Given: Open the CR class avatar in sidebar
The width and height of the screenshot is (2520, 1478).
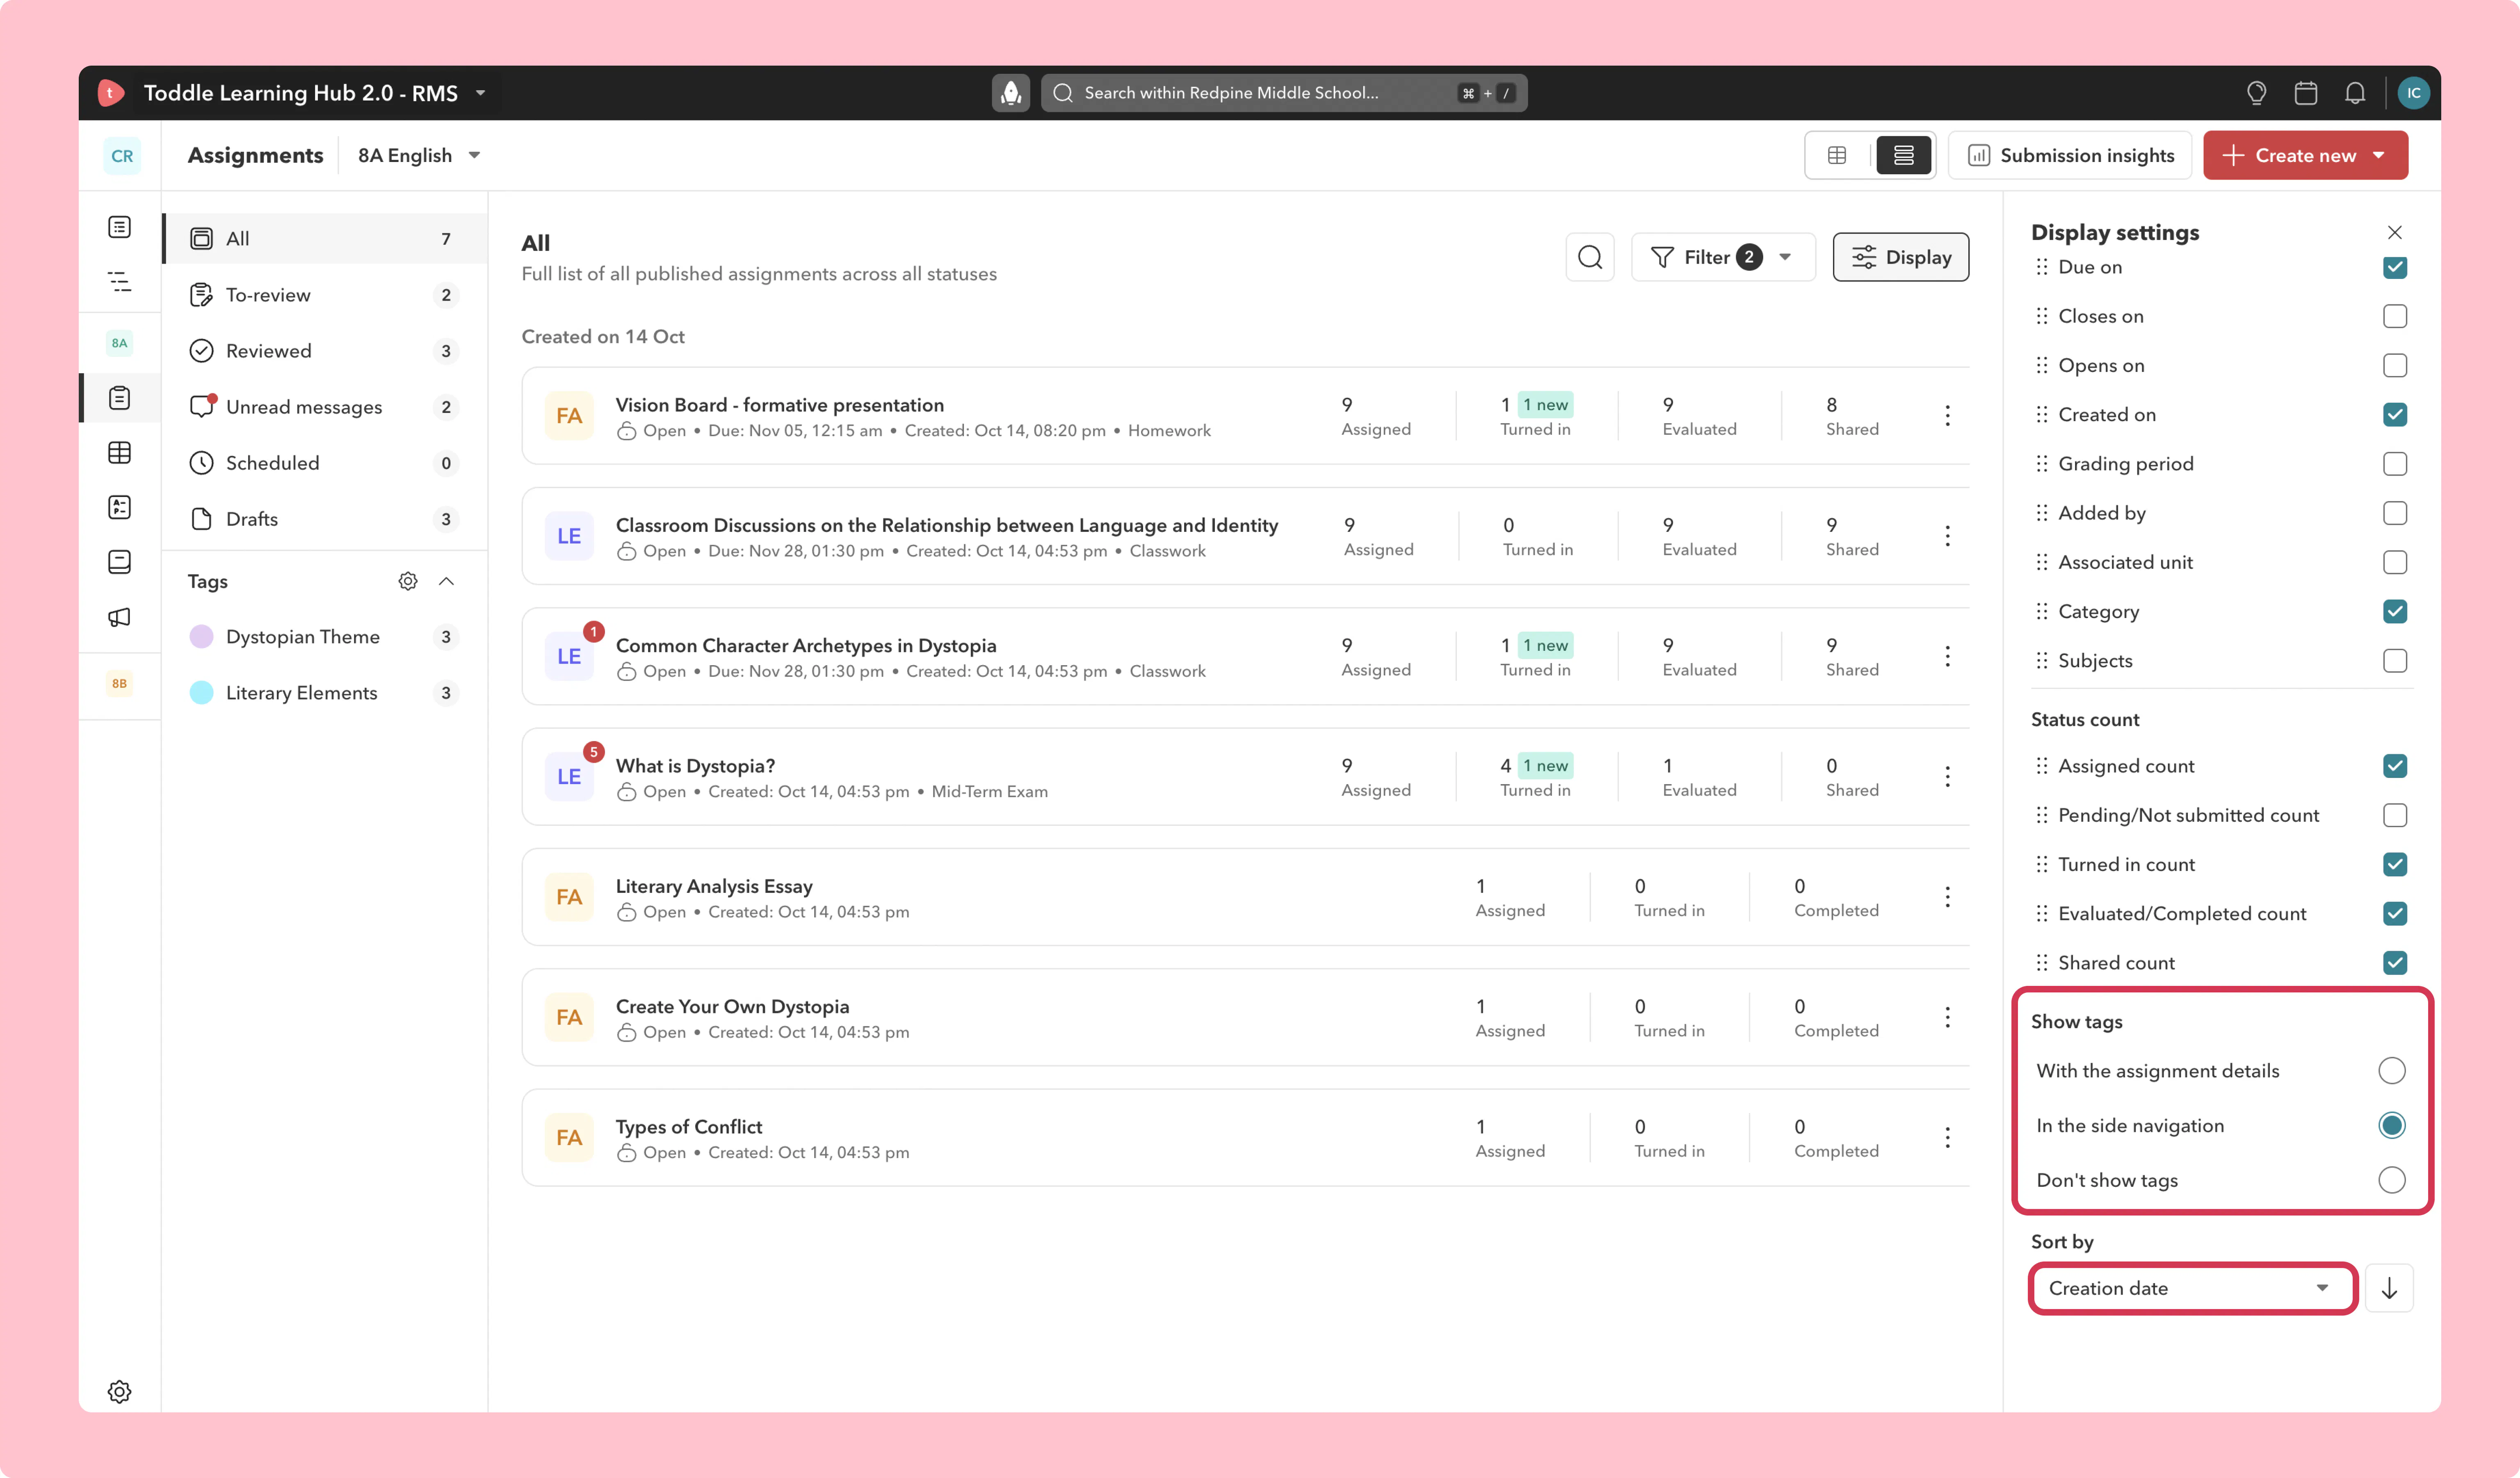Looking at the screenshot, I should 122,156.
